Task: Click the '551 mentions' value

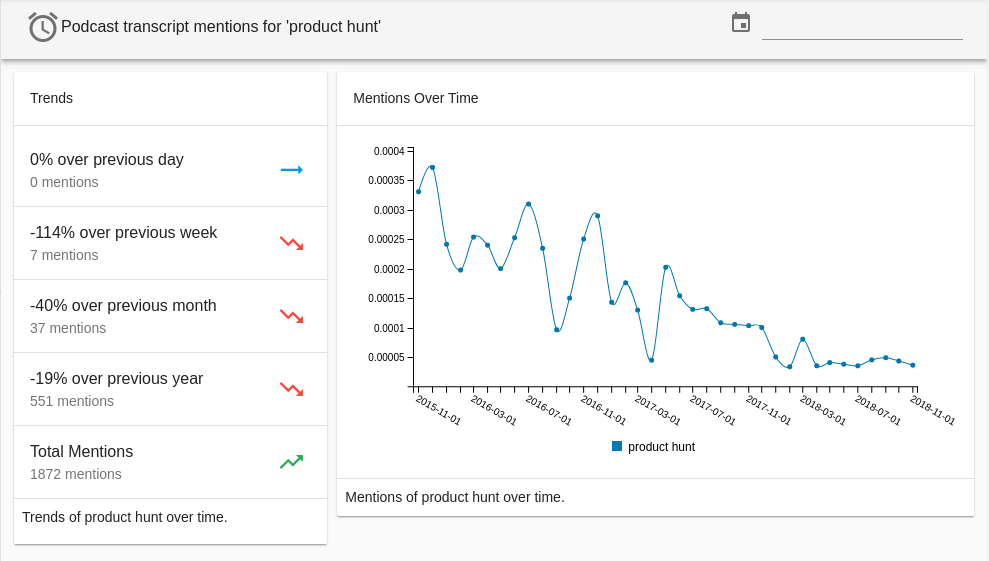Action: pos(72,401)
